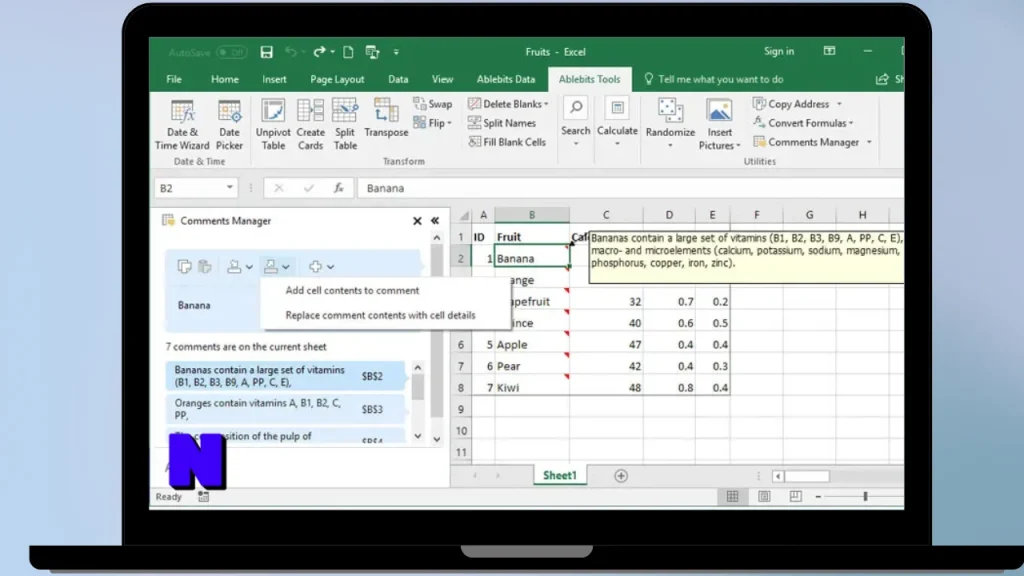This screenshot has width=1024, height=576.
Task: Click the zoom slider handle
Action: click(x=865, y=497)
